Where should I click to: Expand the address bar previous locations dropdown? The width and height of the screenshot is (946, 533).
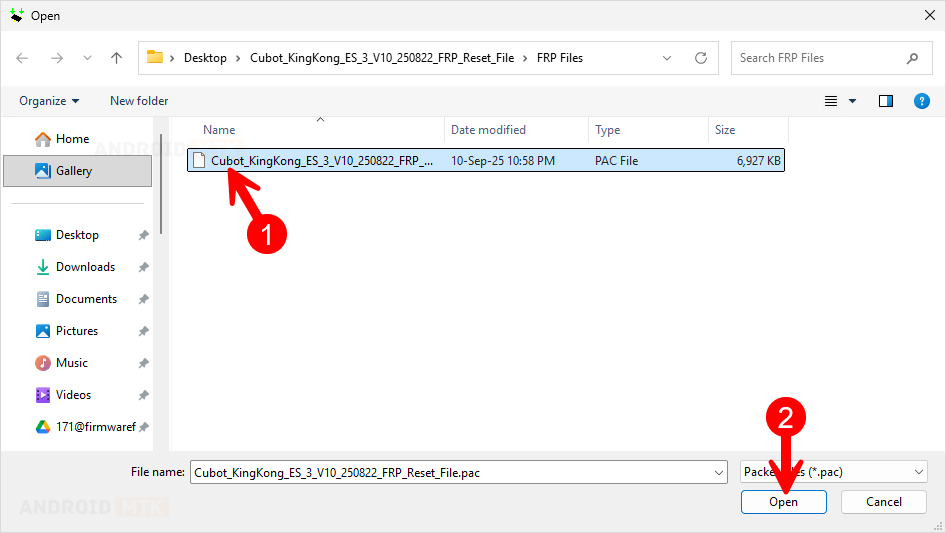[667, 58]
